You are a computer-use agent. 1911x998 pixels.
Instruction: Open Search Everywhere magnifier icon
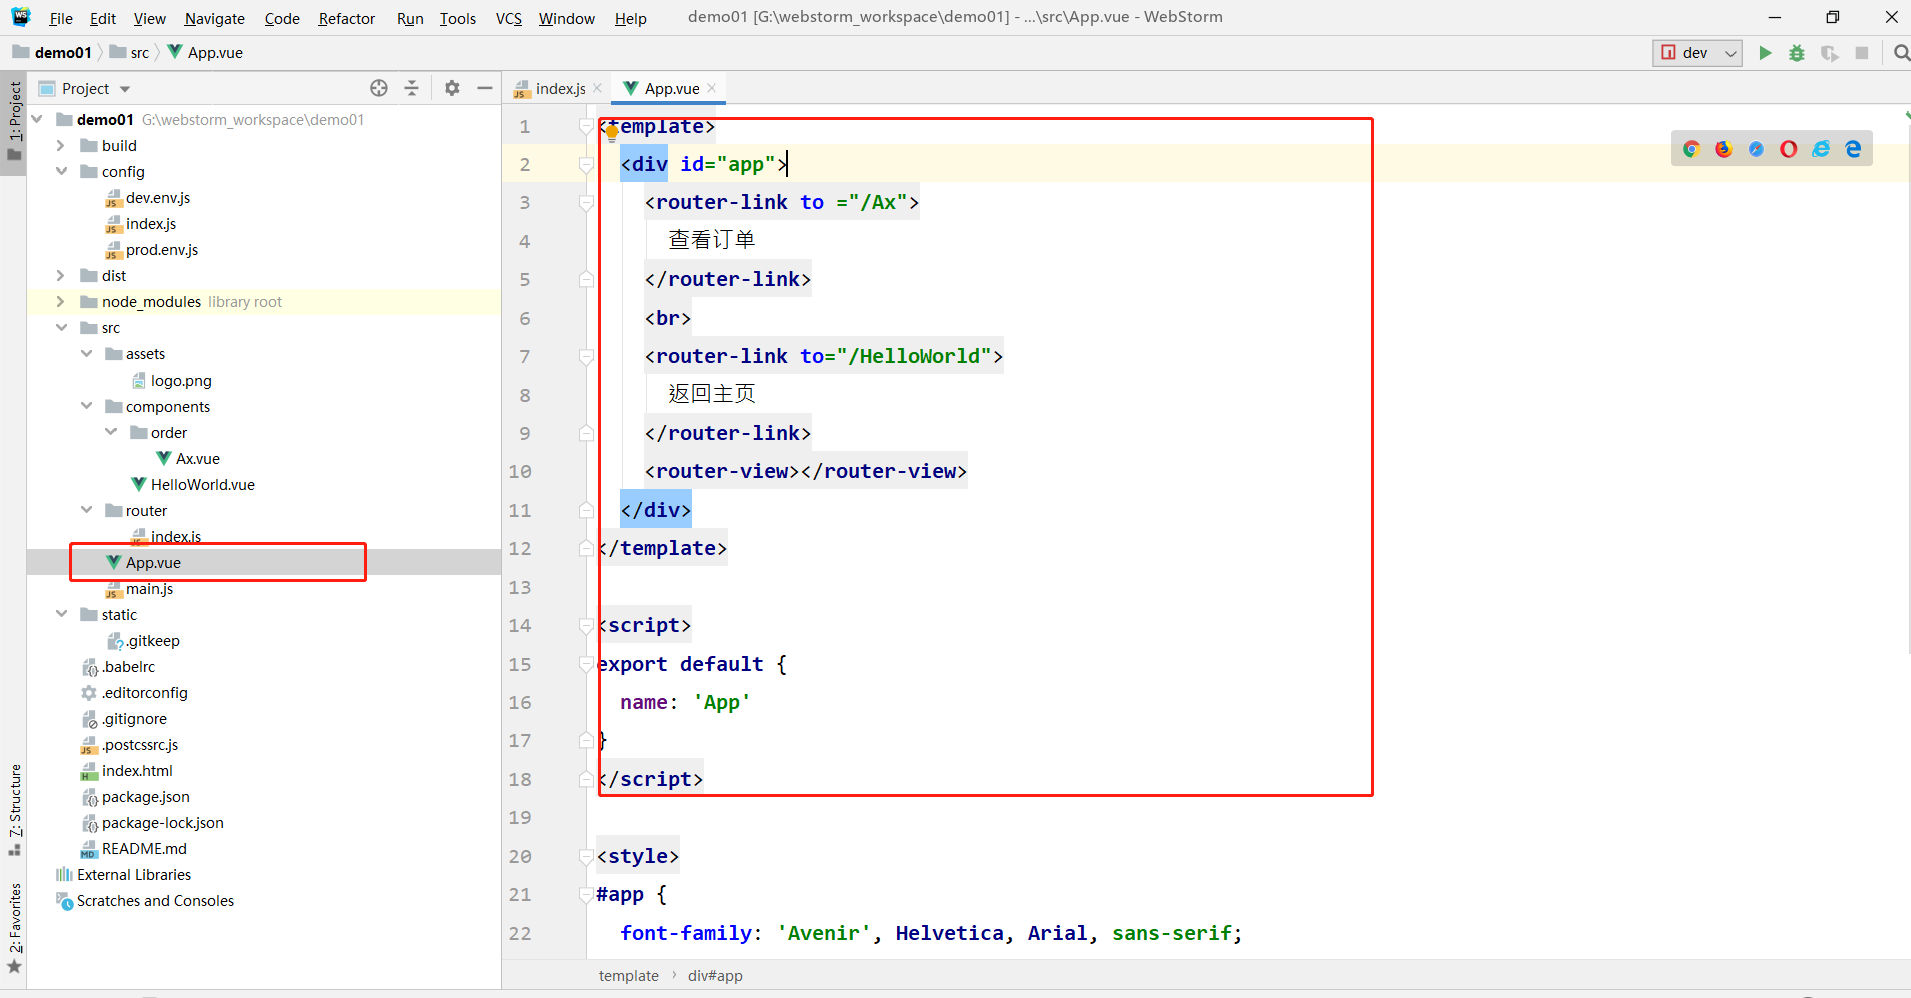[1901, 53]
